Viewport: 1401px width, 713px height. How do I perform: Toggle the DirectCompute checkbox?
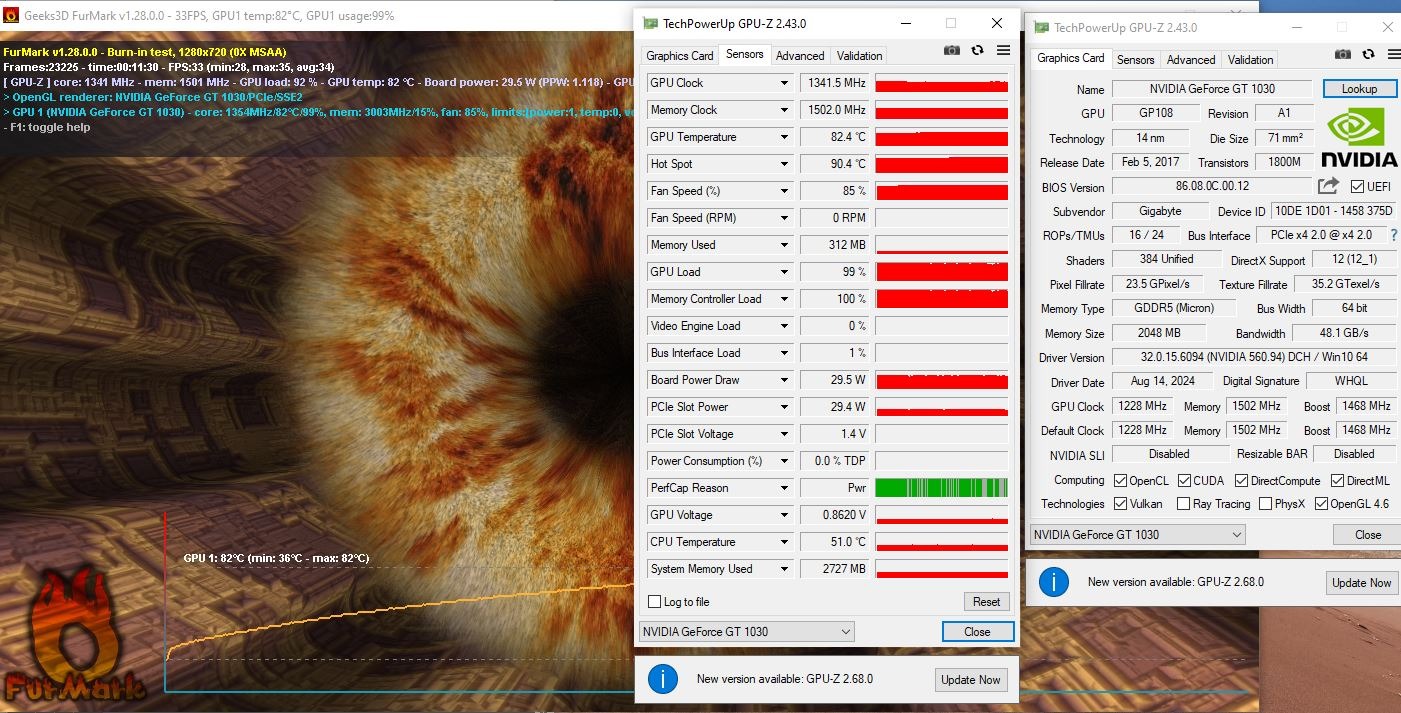[x=1241, y=481]
